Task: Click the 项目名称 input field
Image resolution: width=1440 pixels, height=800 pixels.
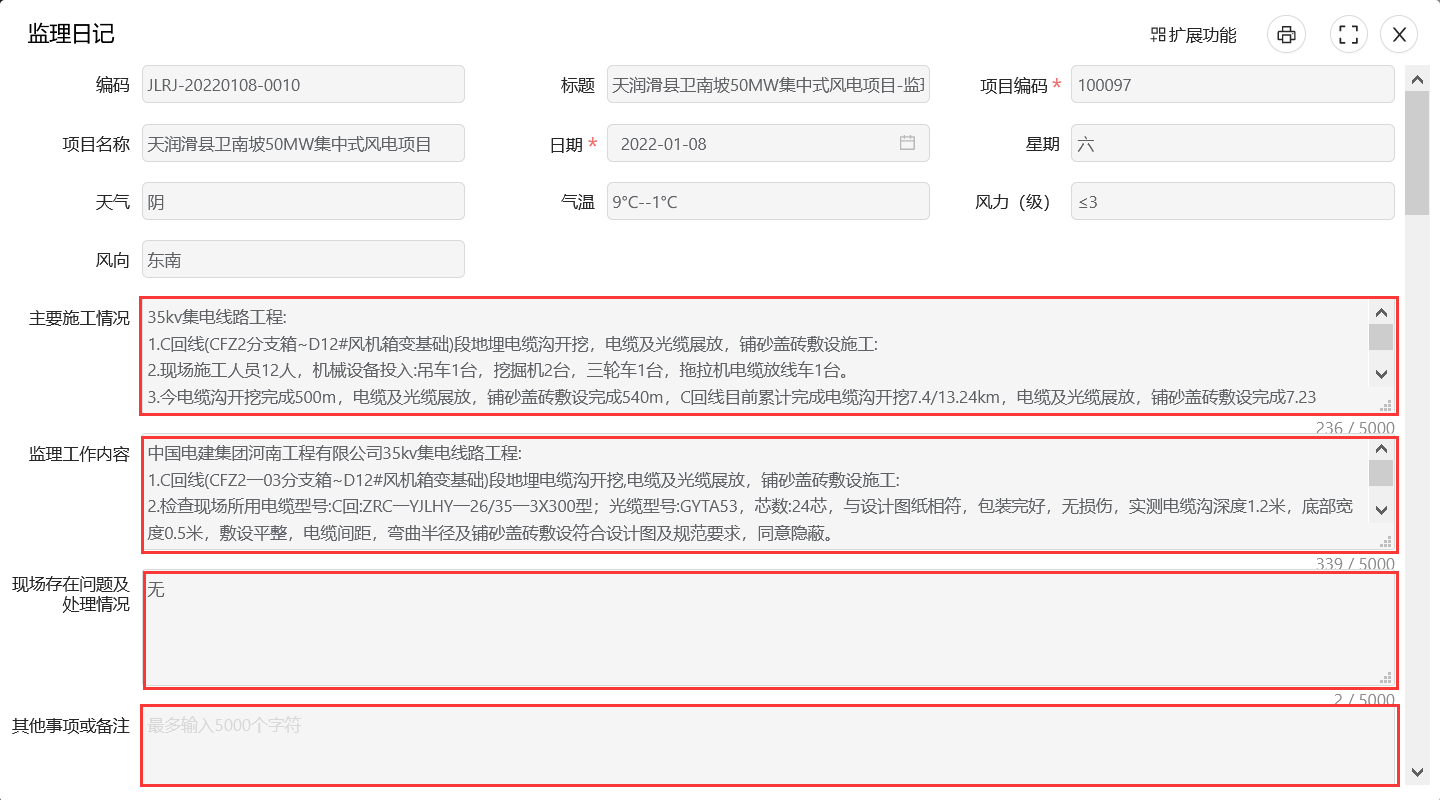Action: click(x=303, y=143)
